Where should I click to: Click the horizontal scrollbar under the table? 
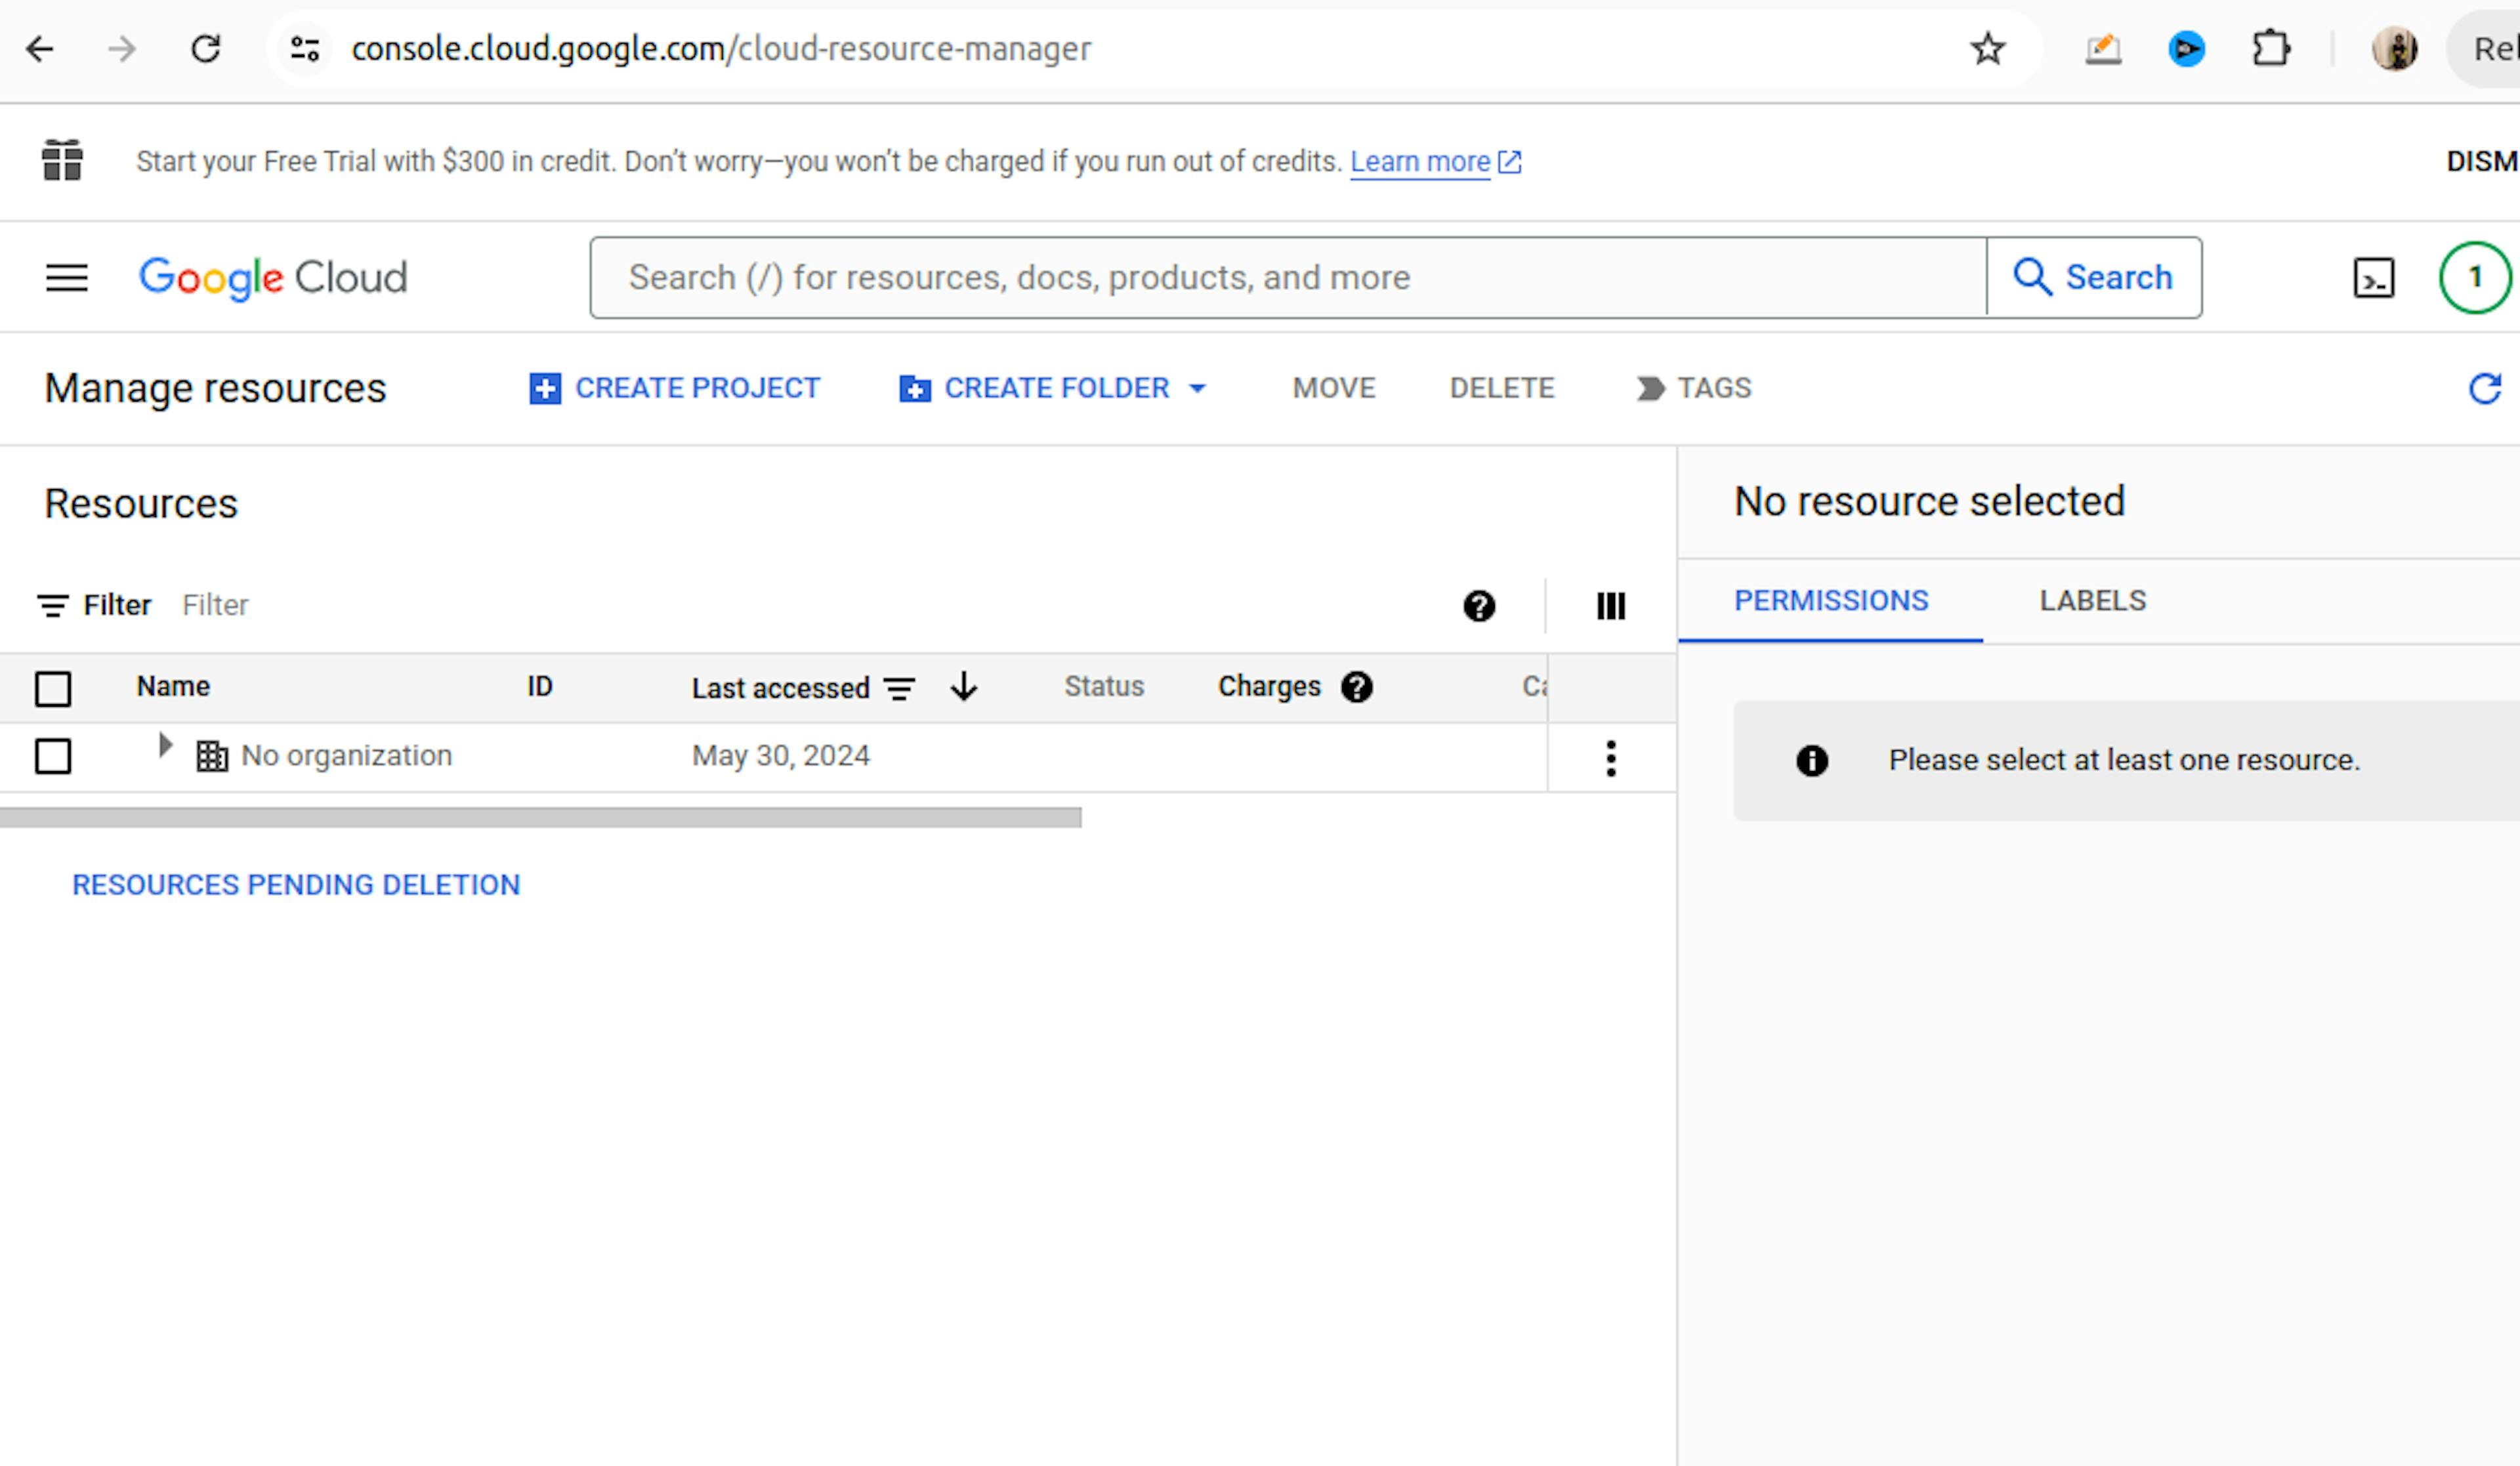click(540, 818)
